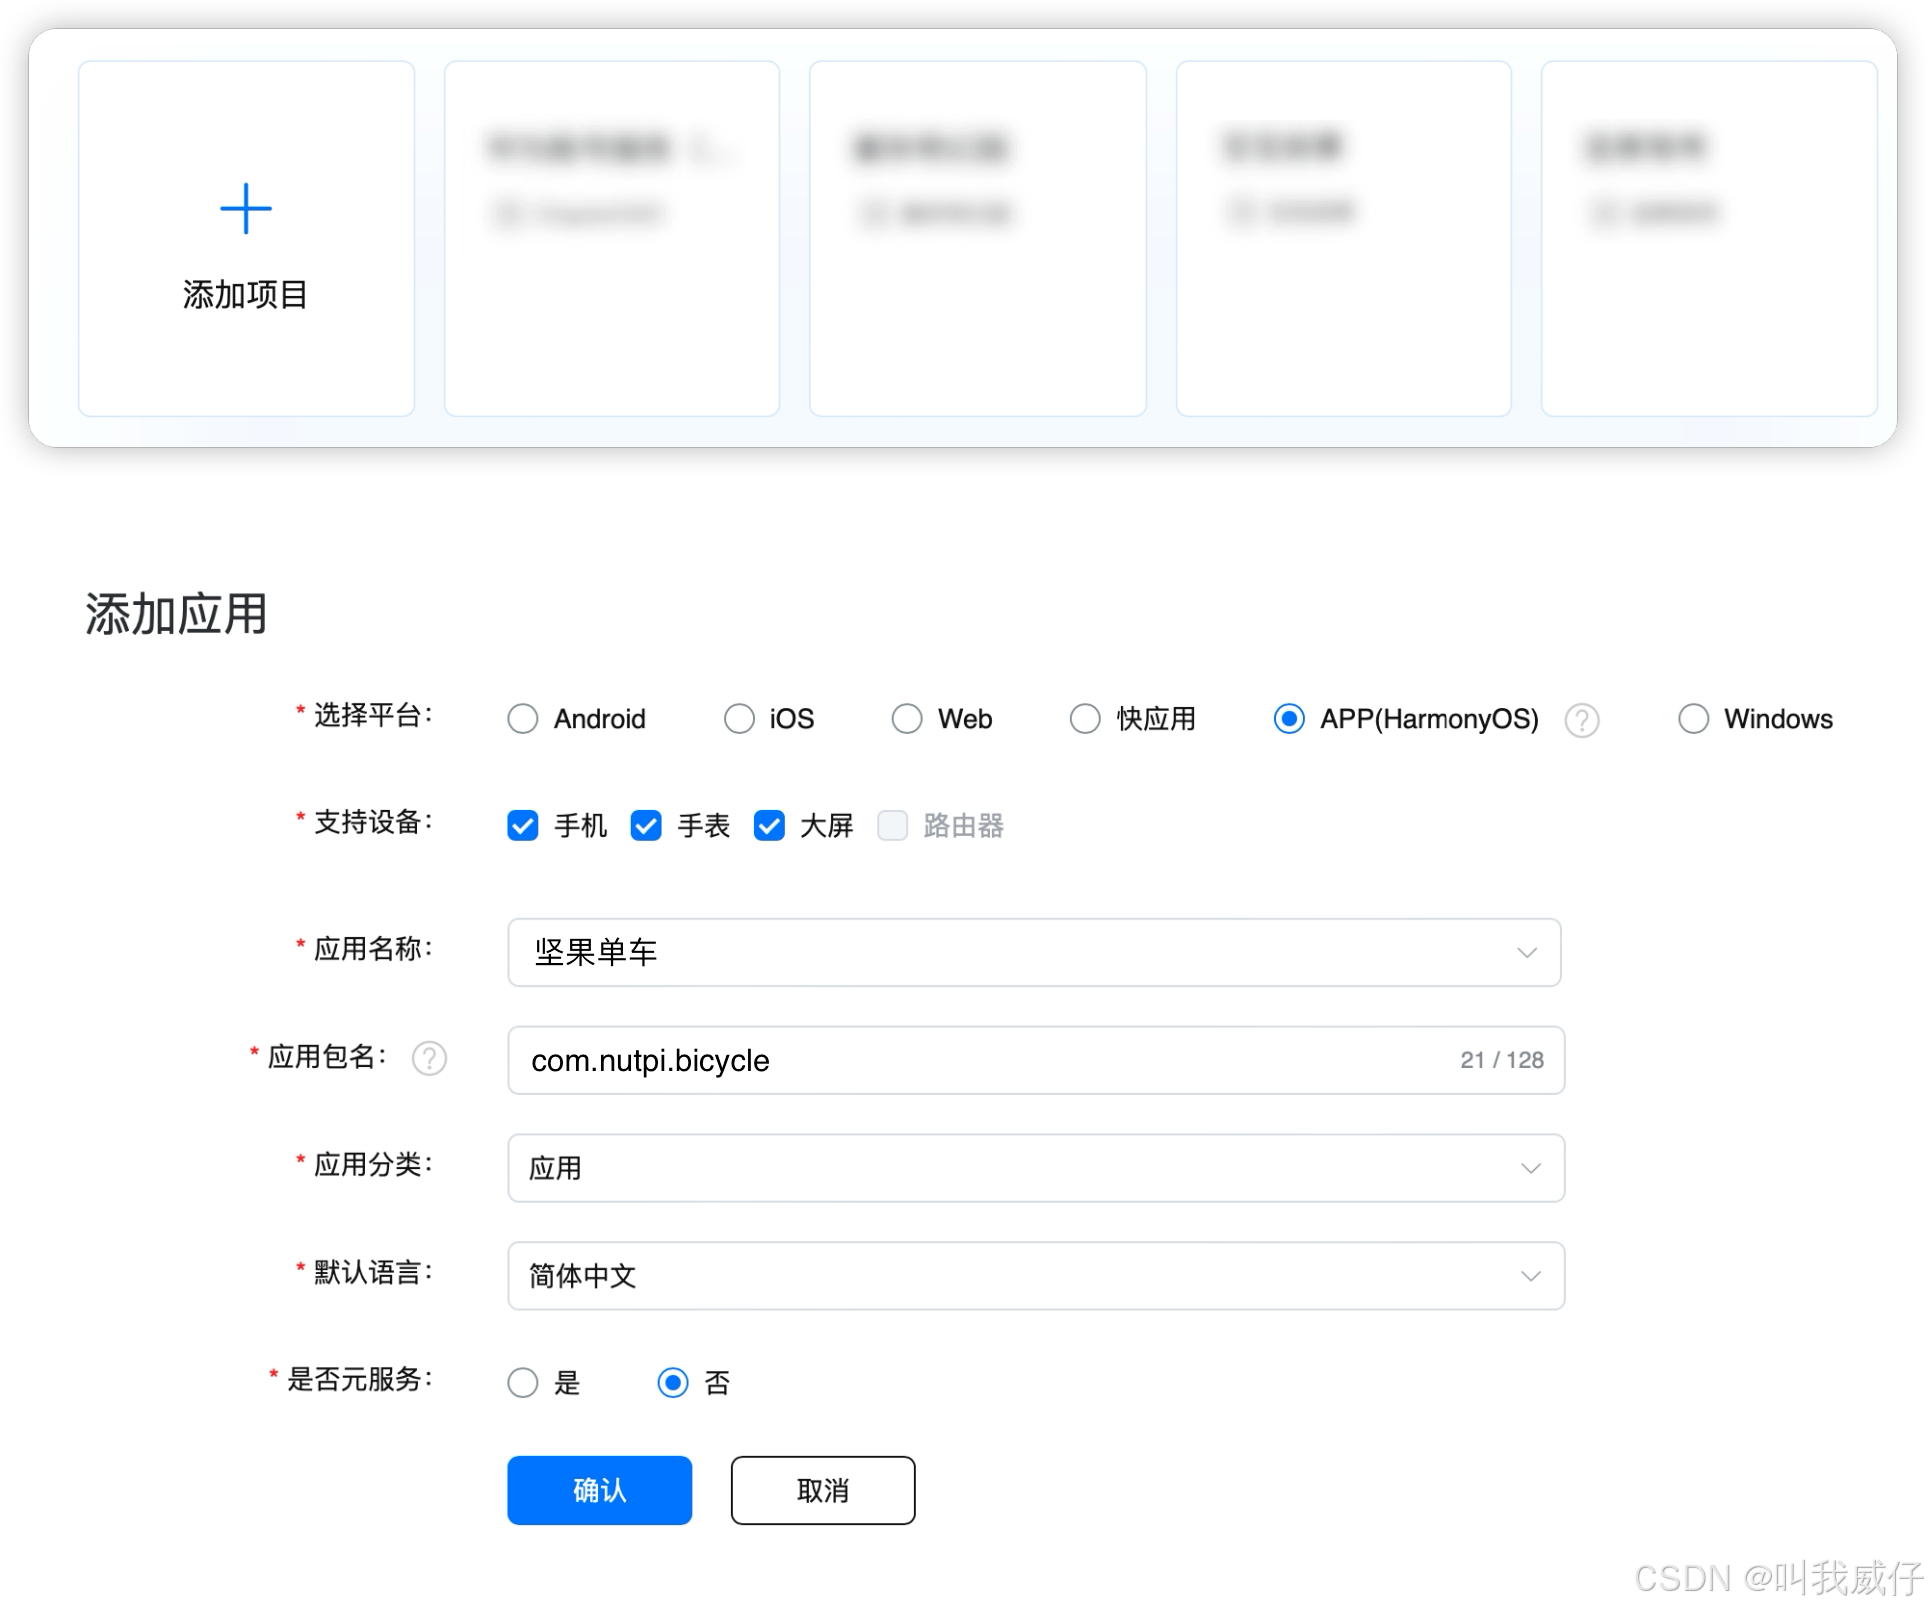Select the iOS platform radio button

click(739, 719)
